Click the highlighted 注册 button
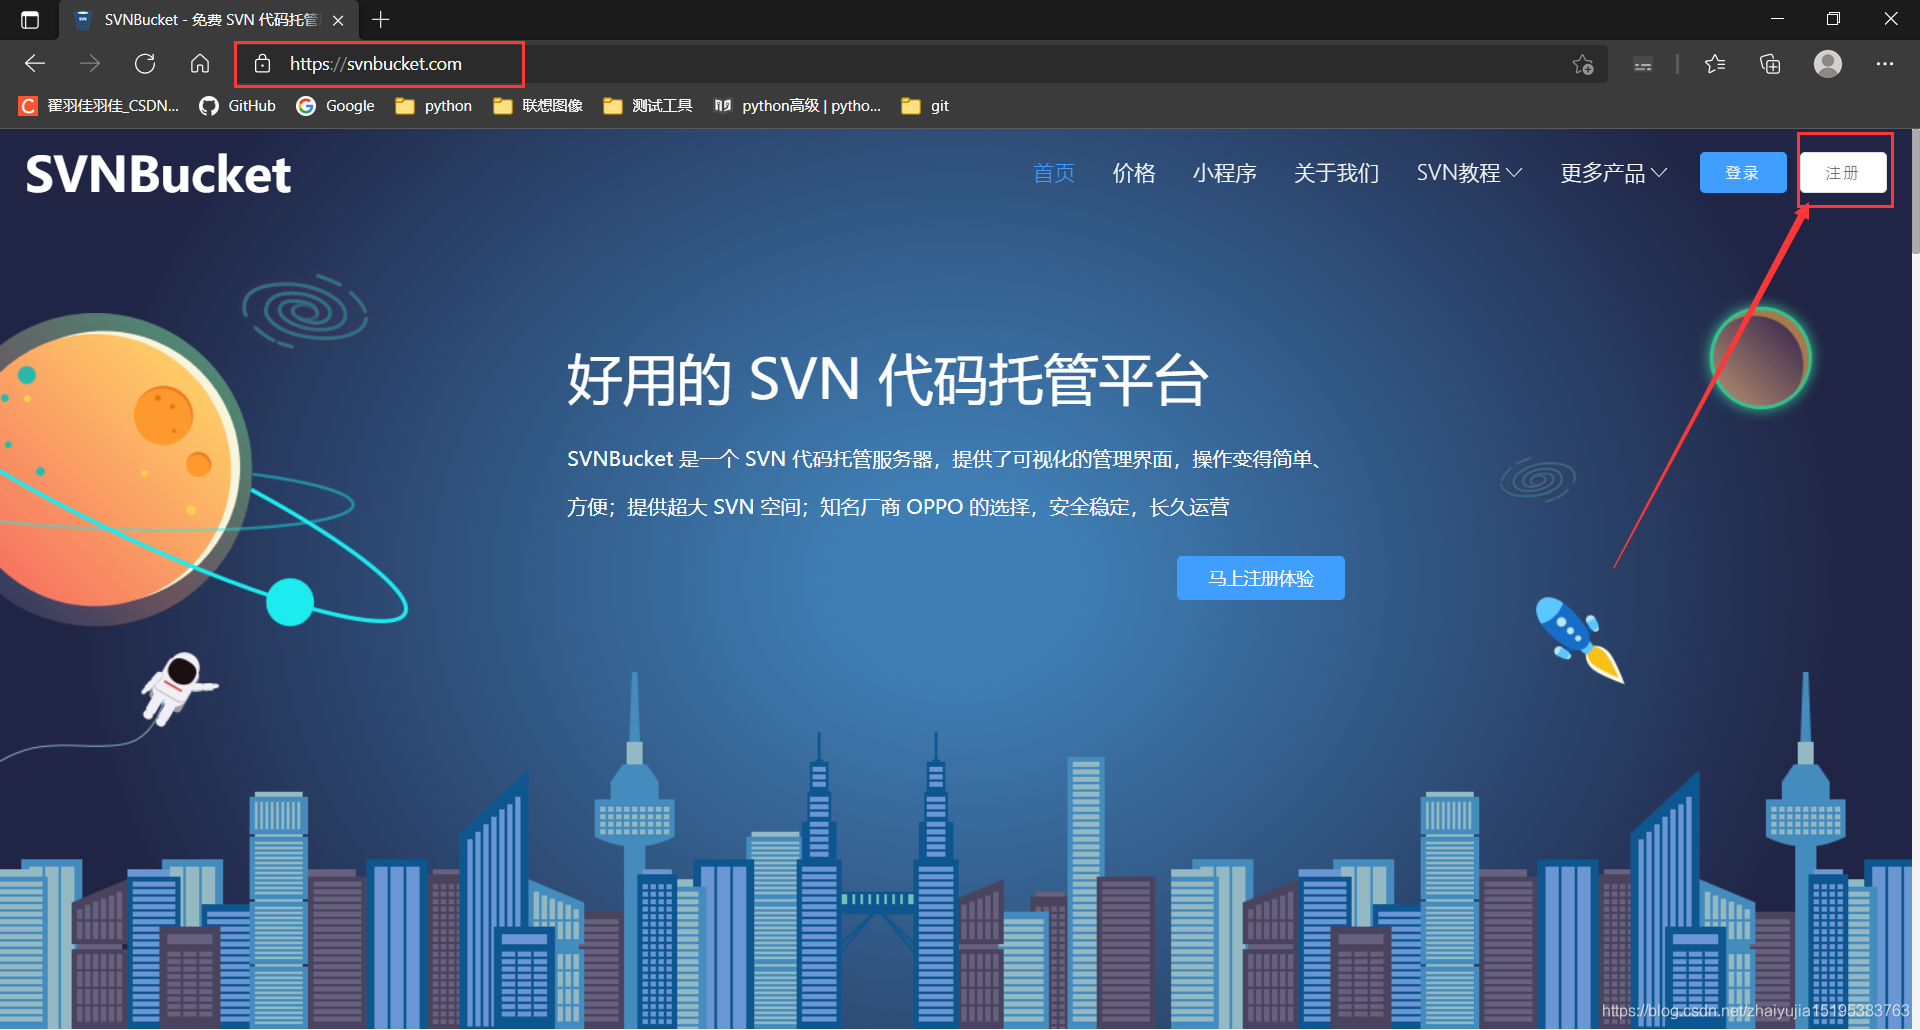Screen dimensions: 1920x1030 pyautogui.click(x=1843, y=172)
